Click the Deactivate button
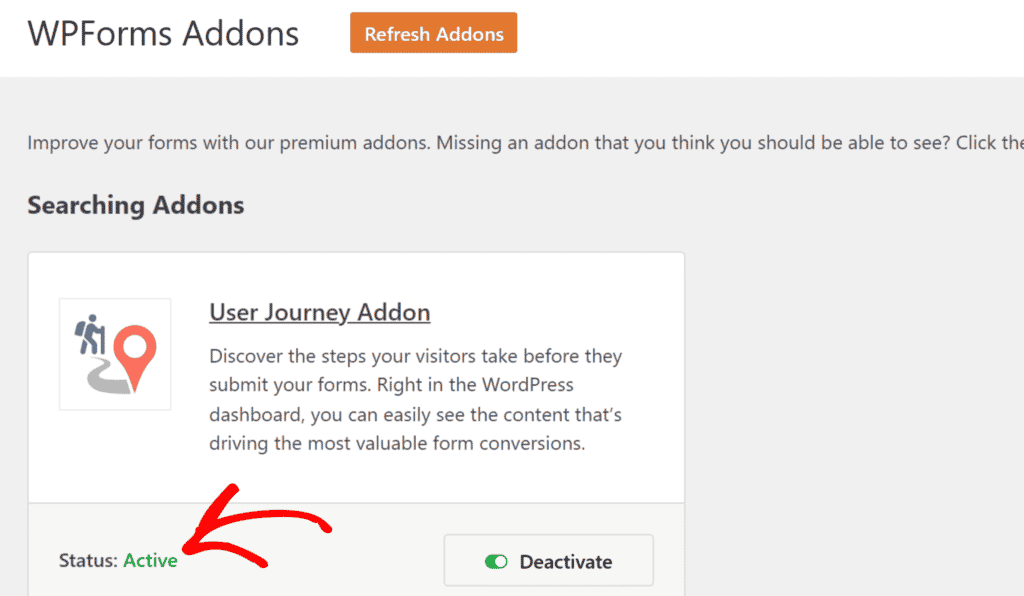The width and height of the screenshot is (1024, 596). 548,561
